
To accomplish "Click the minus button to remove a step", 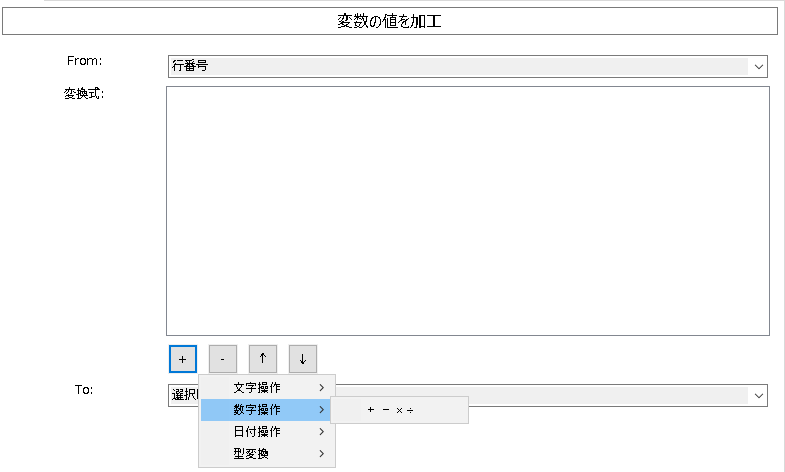I will tap(222, 358).
